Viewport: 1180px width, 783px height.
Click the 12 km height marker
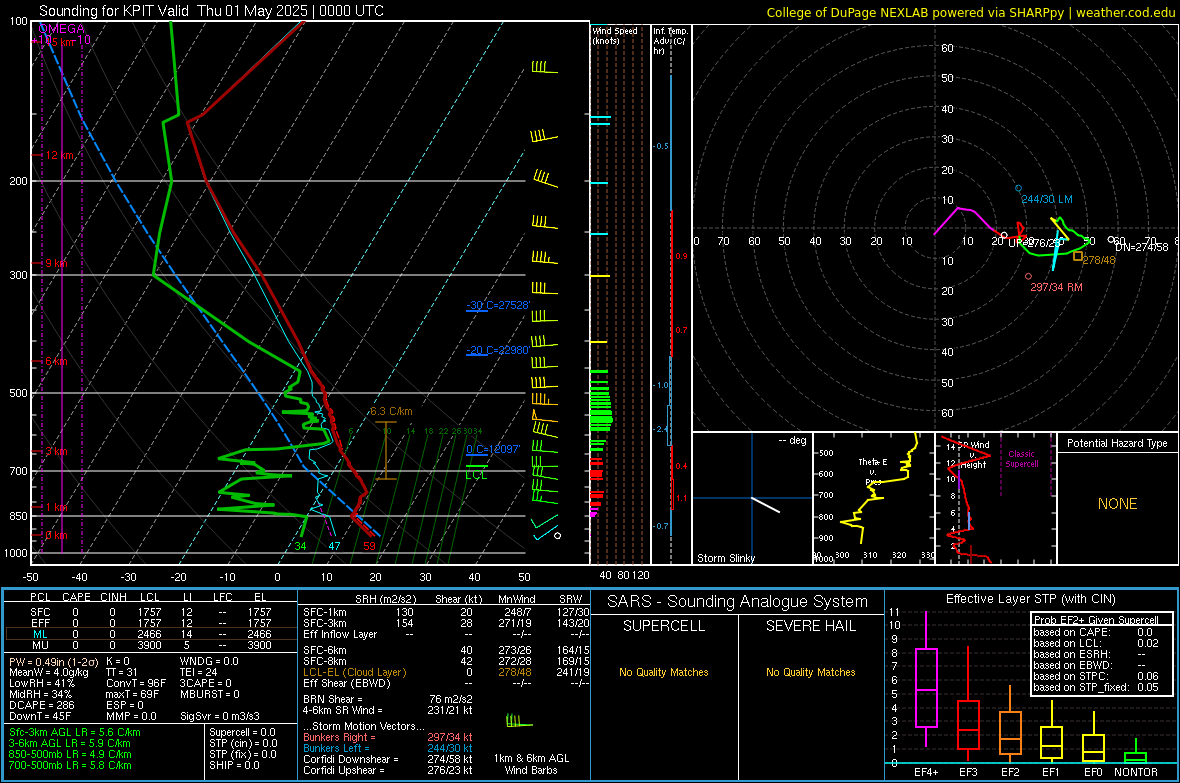[x=60, y=155]
